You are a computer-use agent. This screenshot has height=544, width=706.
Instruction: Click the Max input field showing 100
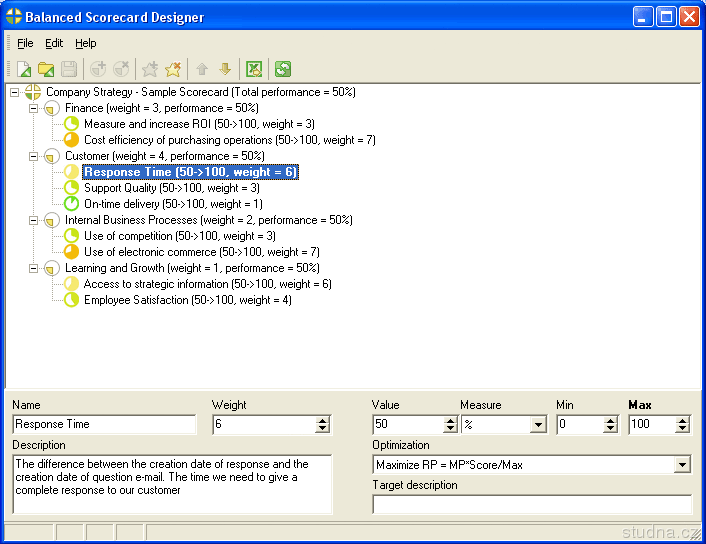point(652,424)
